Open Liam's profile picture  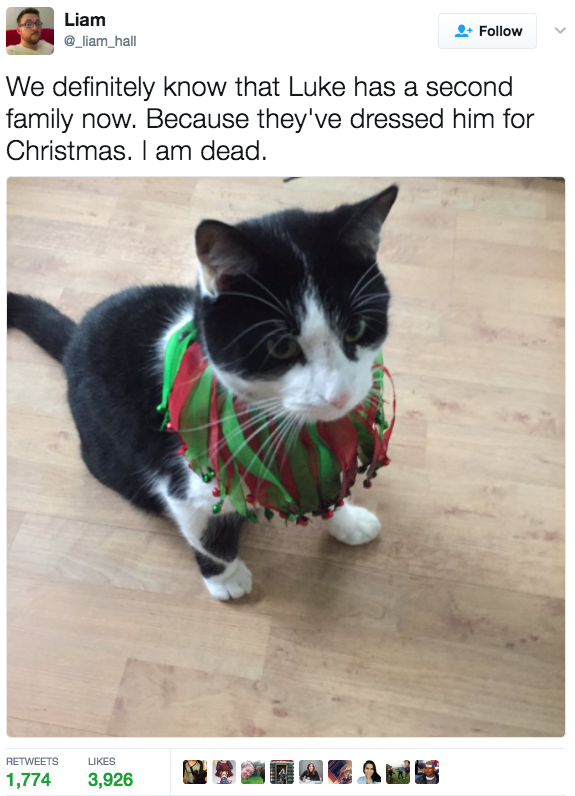(30, 30)
